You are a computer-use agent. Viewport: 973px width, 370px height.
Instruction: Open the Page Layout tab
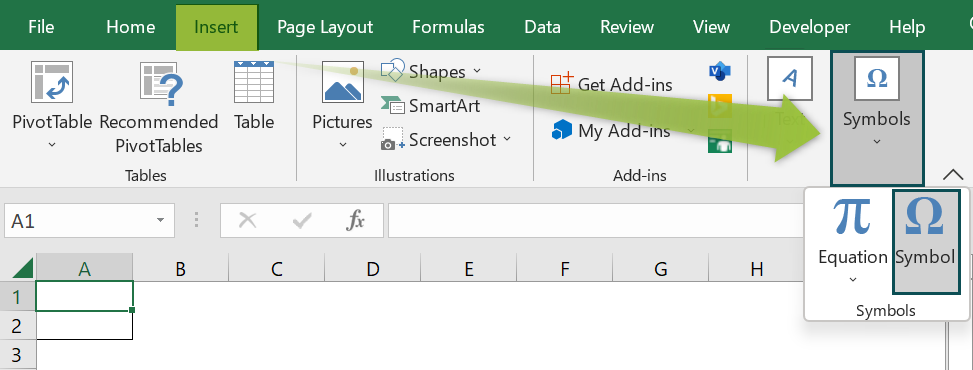click(x=325, y=27)
